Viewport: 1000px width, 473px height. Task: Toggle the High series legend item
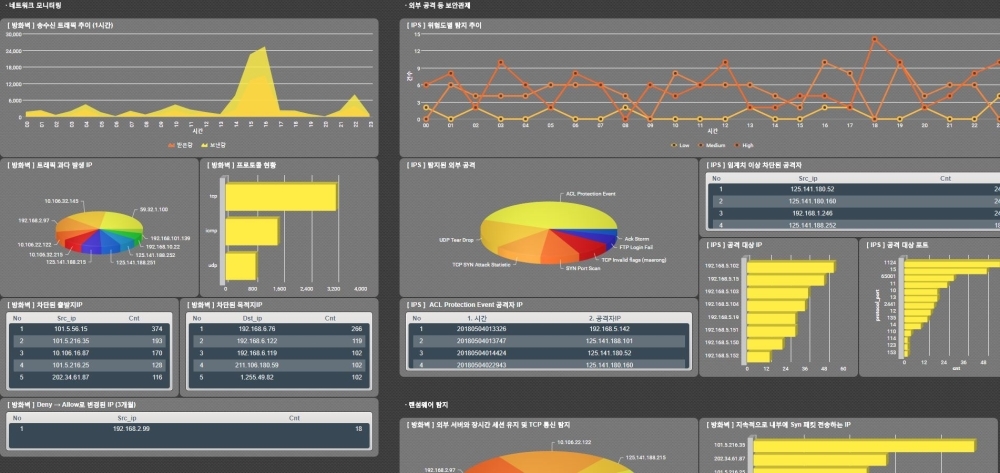744,145
